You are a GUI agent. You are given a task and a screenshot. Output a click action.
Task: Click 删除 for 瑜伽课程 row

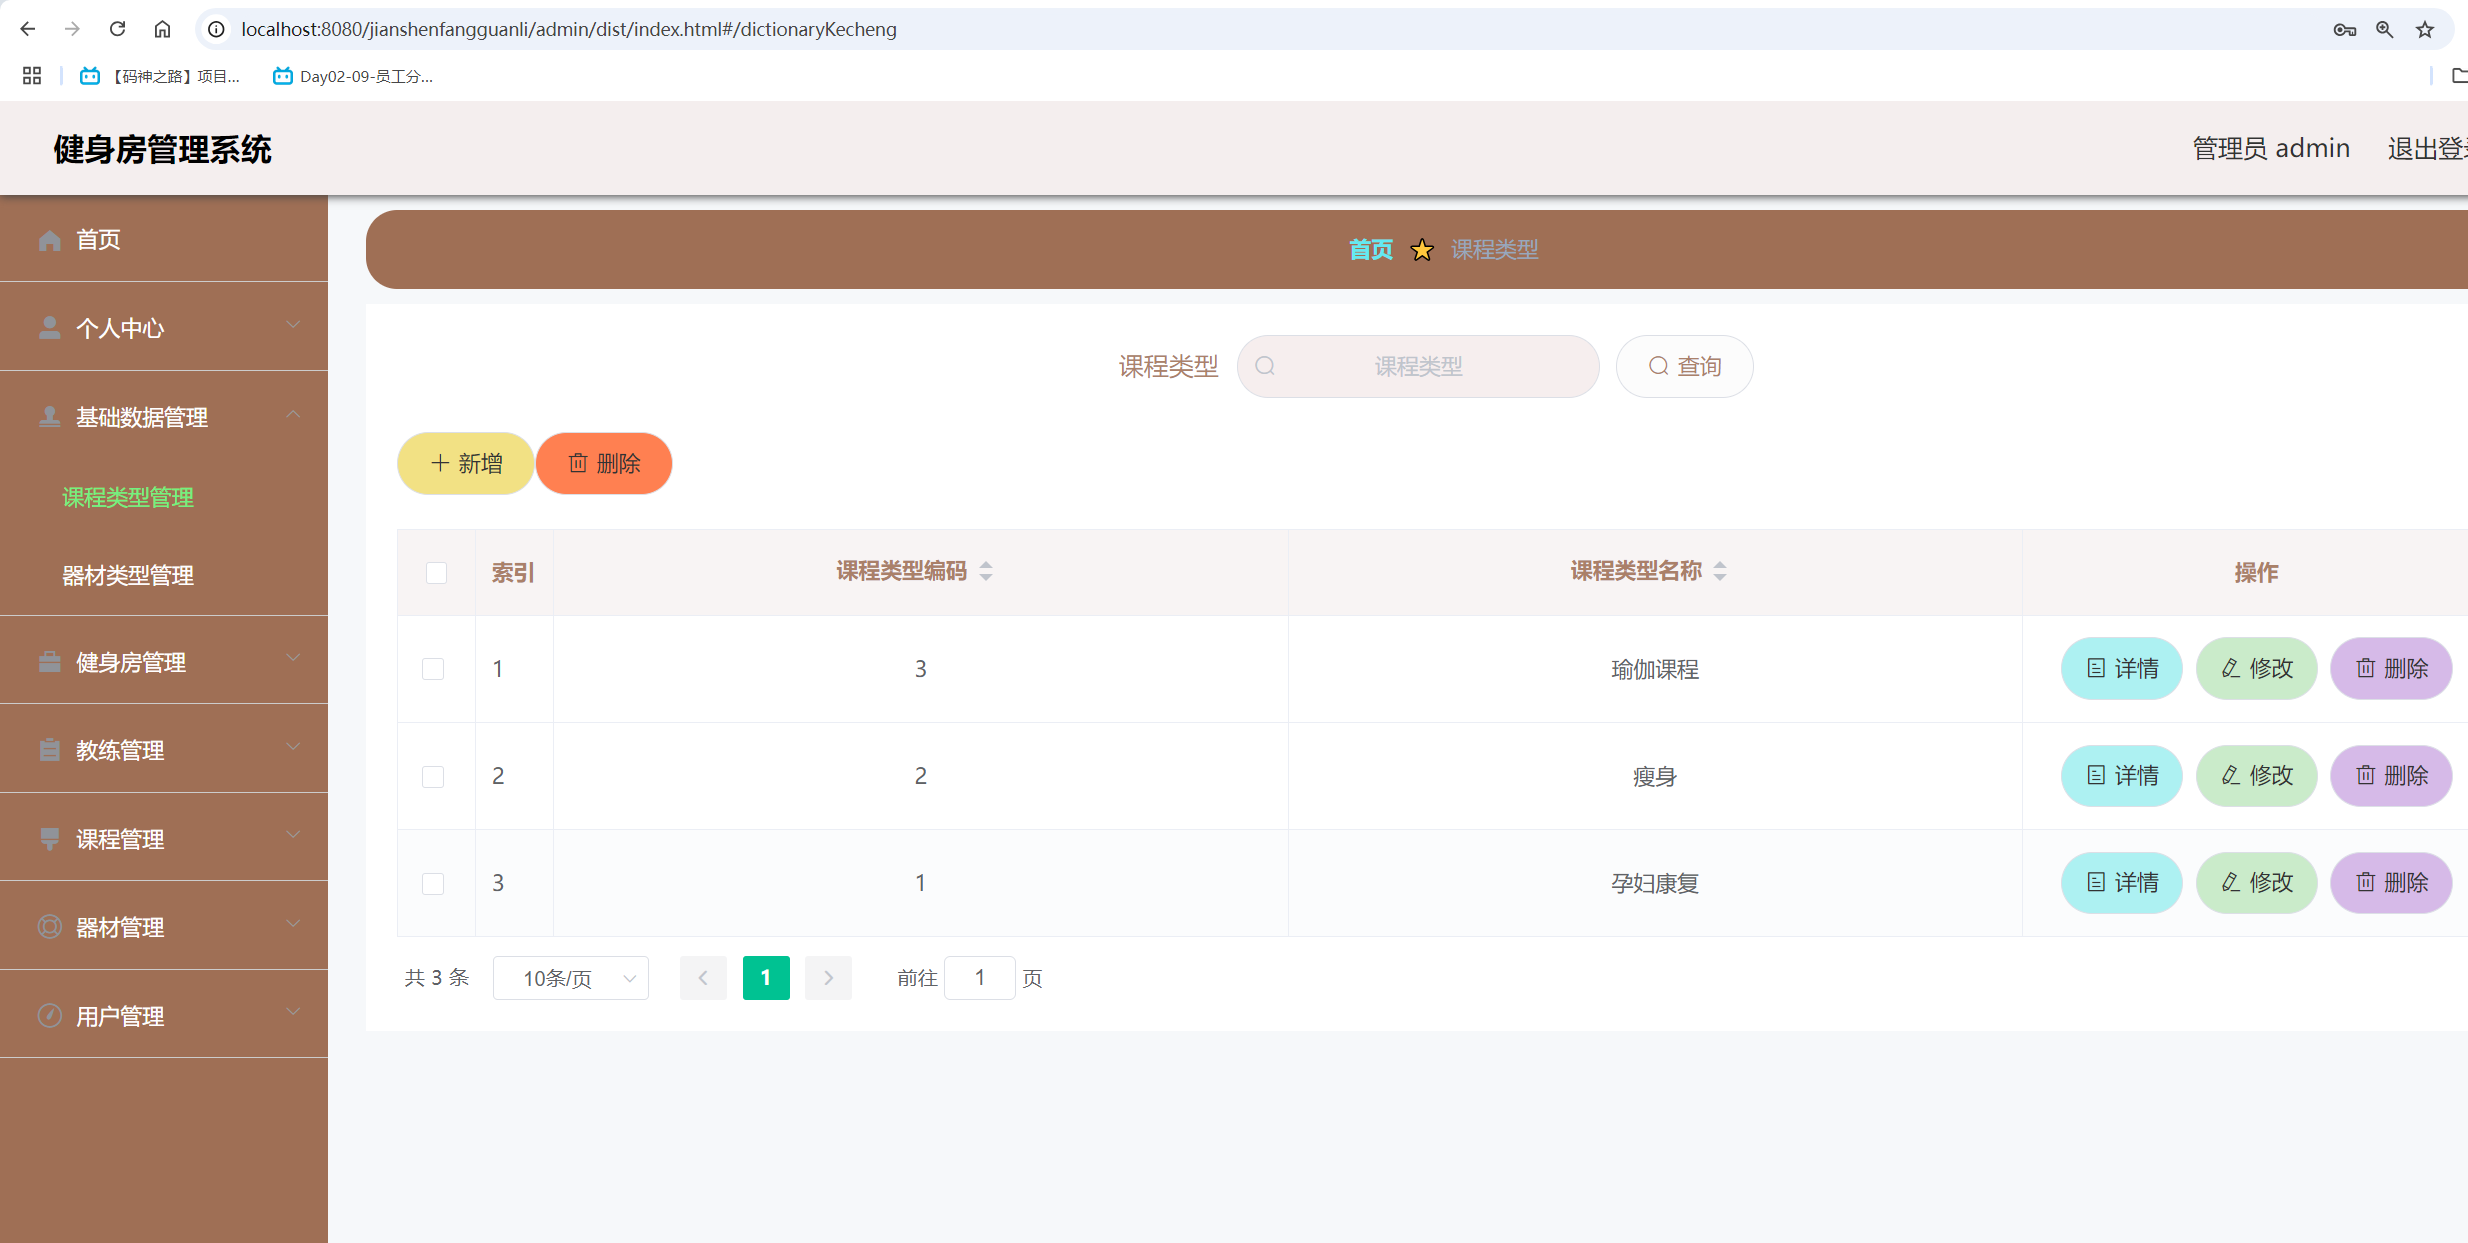click(x=2392, y=668)
